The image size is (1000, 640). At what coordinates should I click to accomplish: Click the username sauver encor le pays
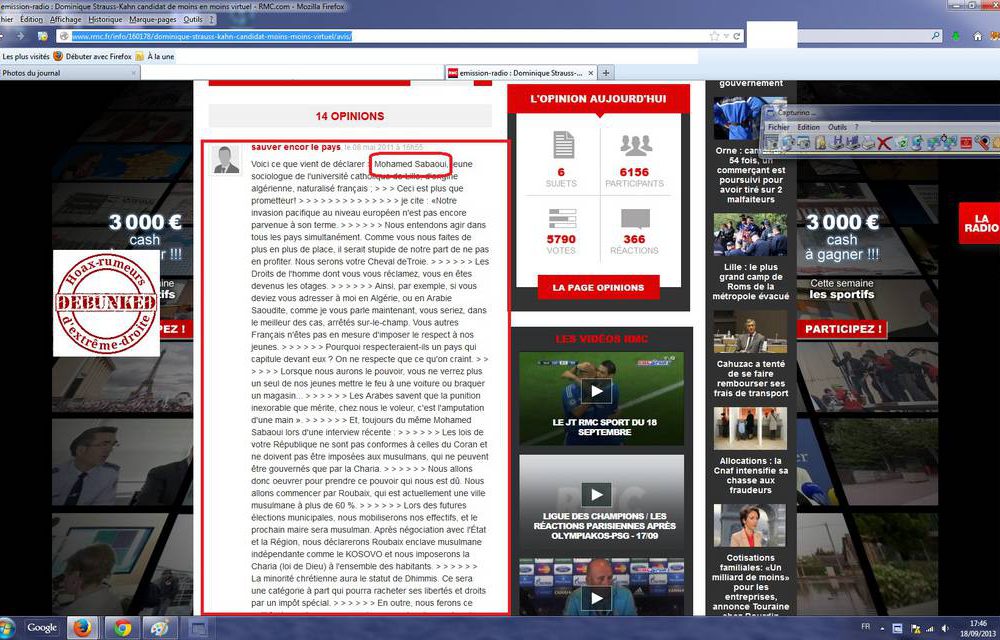point(296,147)
